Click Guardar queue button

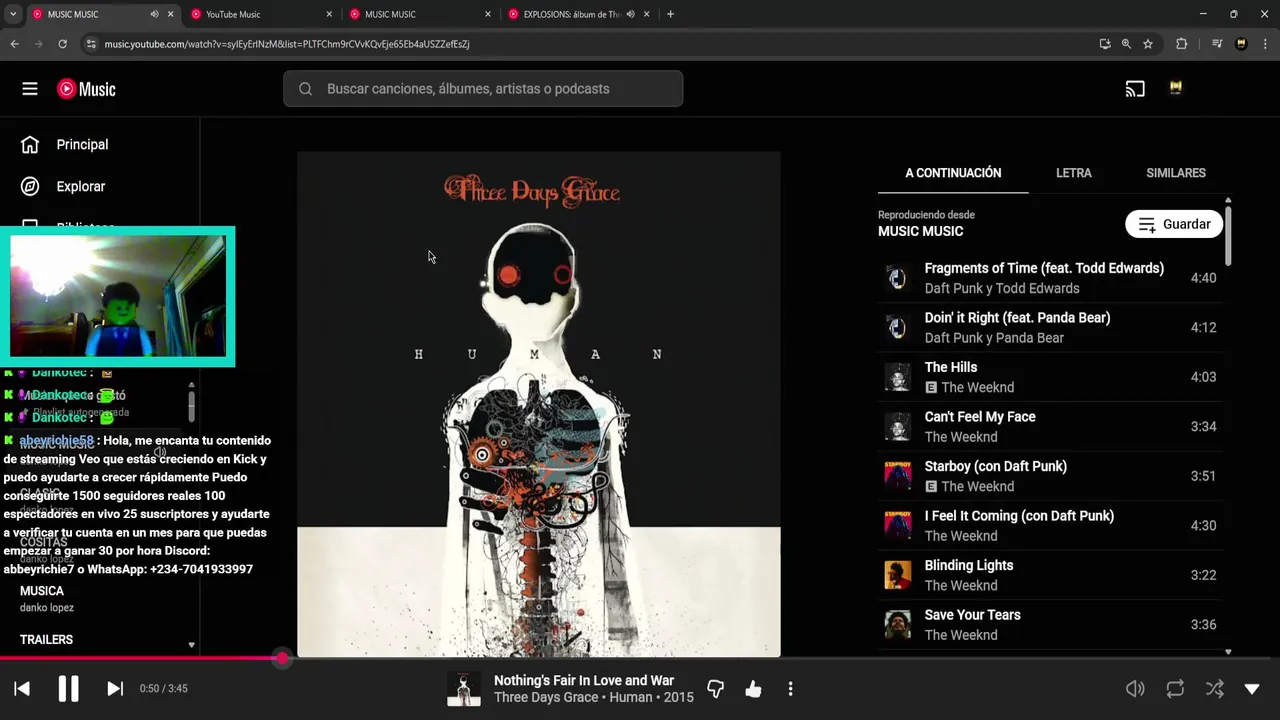[1174, 224]
